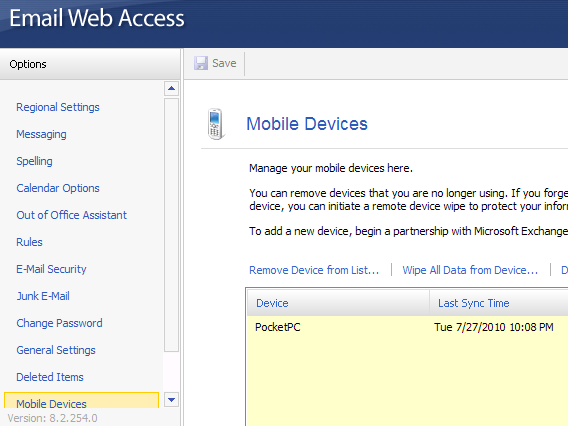
Task: Sort by Last Sync Time column header
Action: [499, 303]
